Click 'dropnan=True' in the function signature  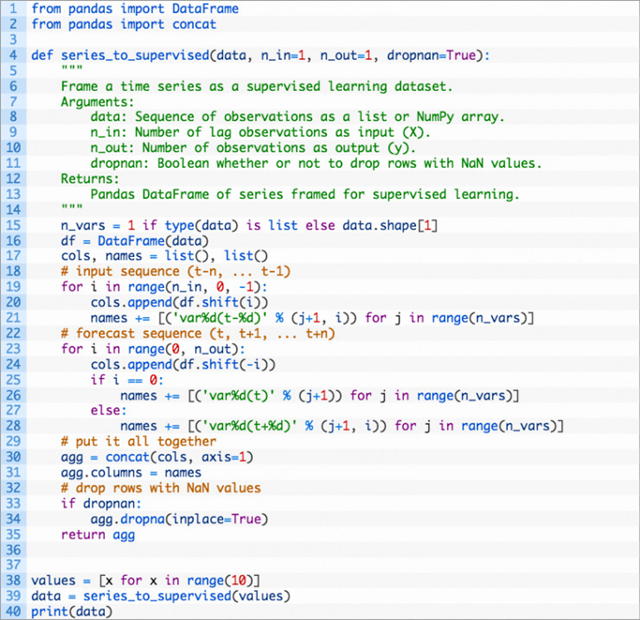pyautogui.click(x=431, y=56)
